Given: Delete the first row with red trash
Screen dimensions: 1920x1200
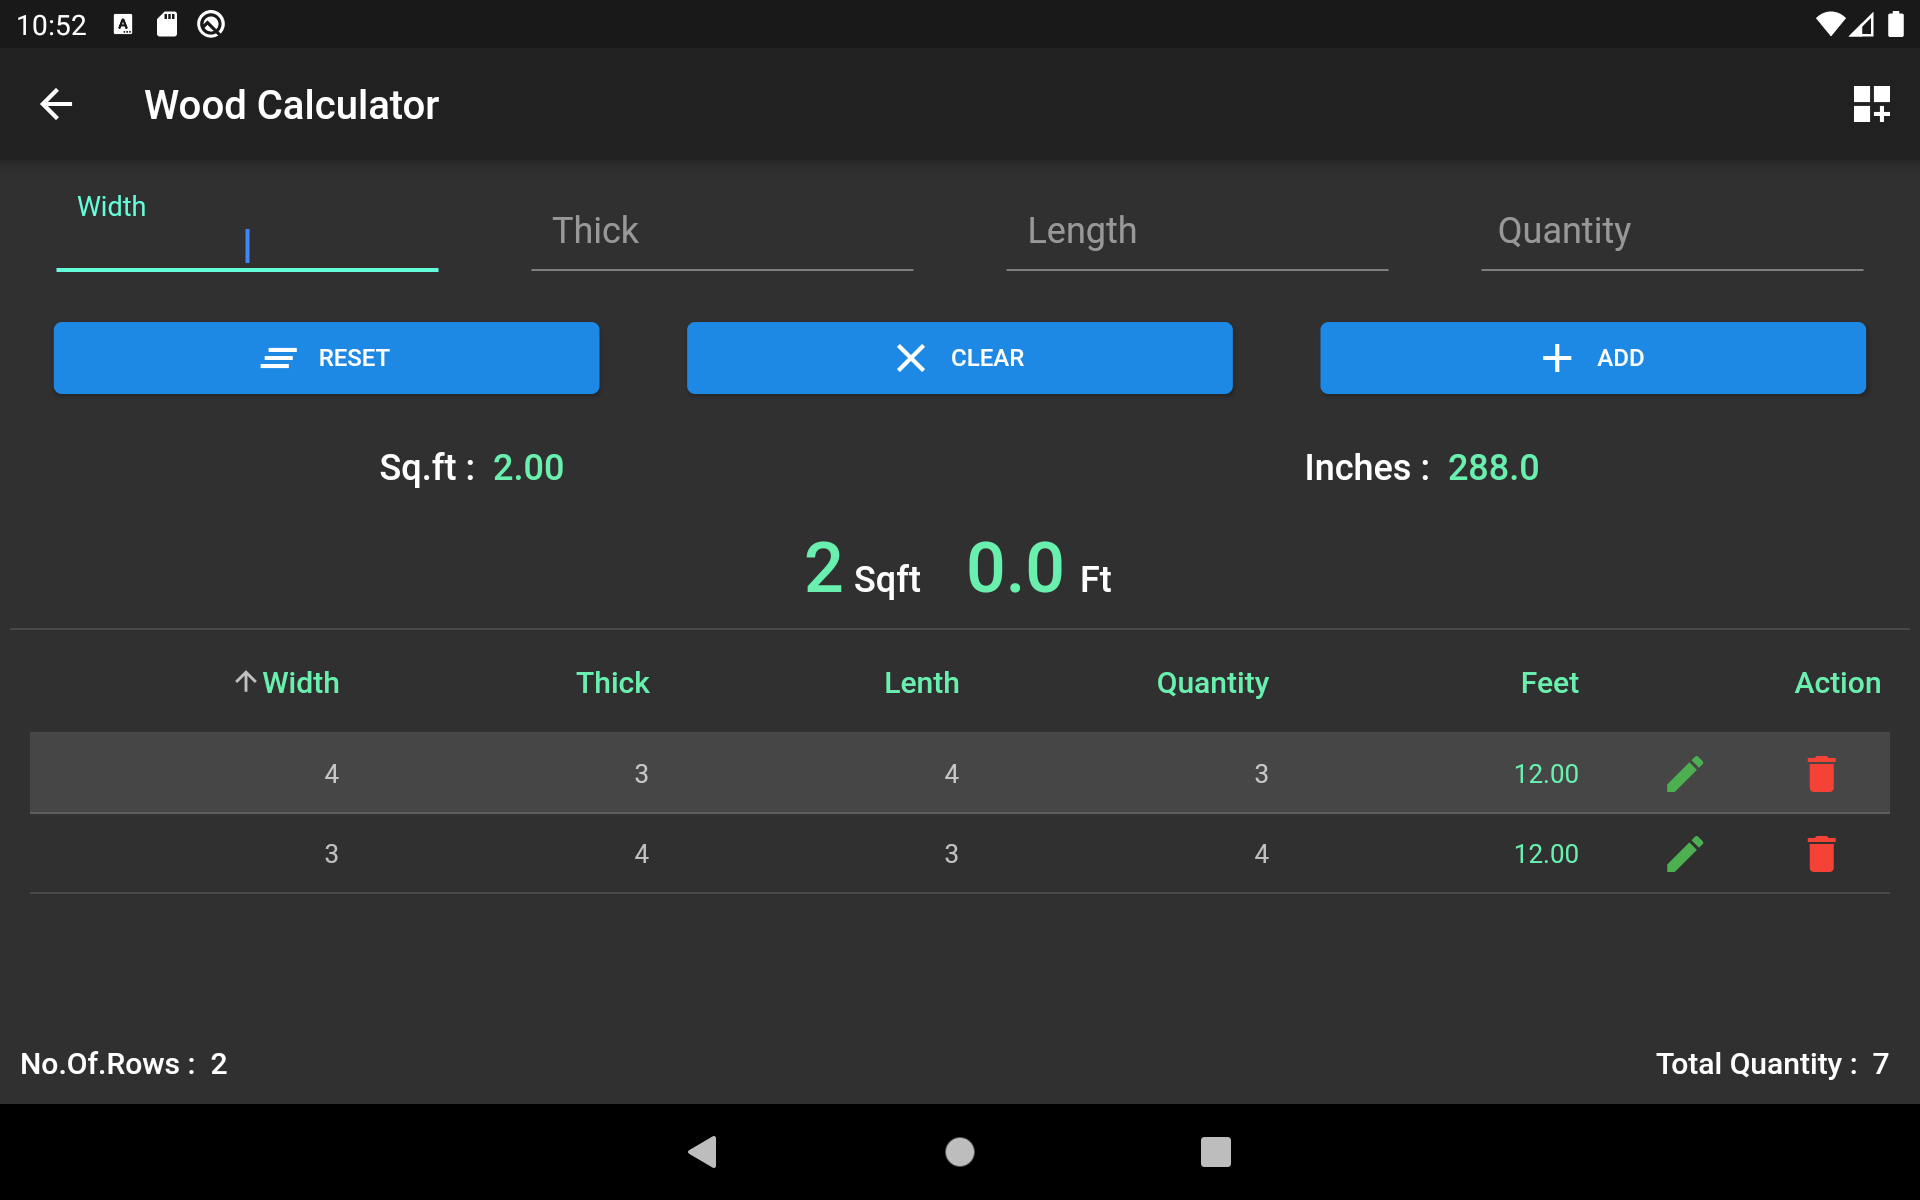Looking at the screenshot, I should (1821, 773).
